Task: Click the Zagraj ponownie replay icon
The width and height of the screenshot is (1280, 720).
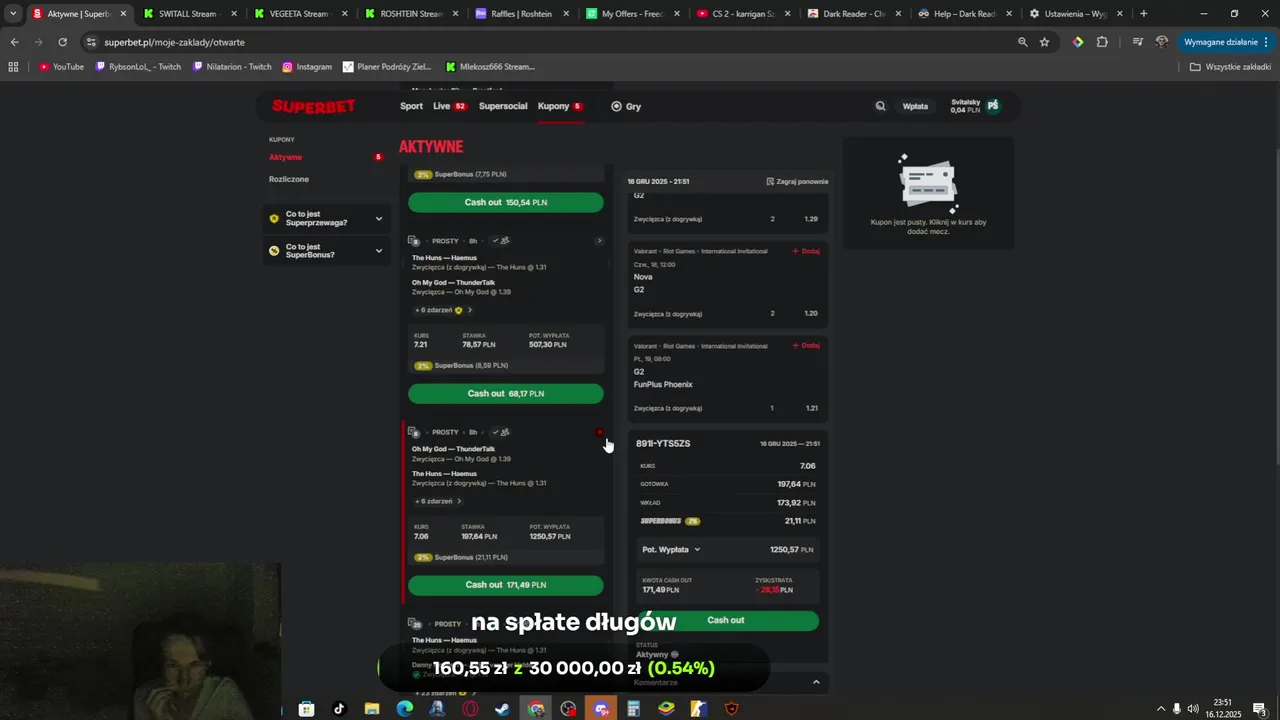Action: tap(770, 182)
